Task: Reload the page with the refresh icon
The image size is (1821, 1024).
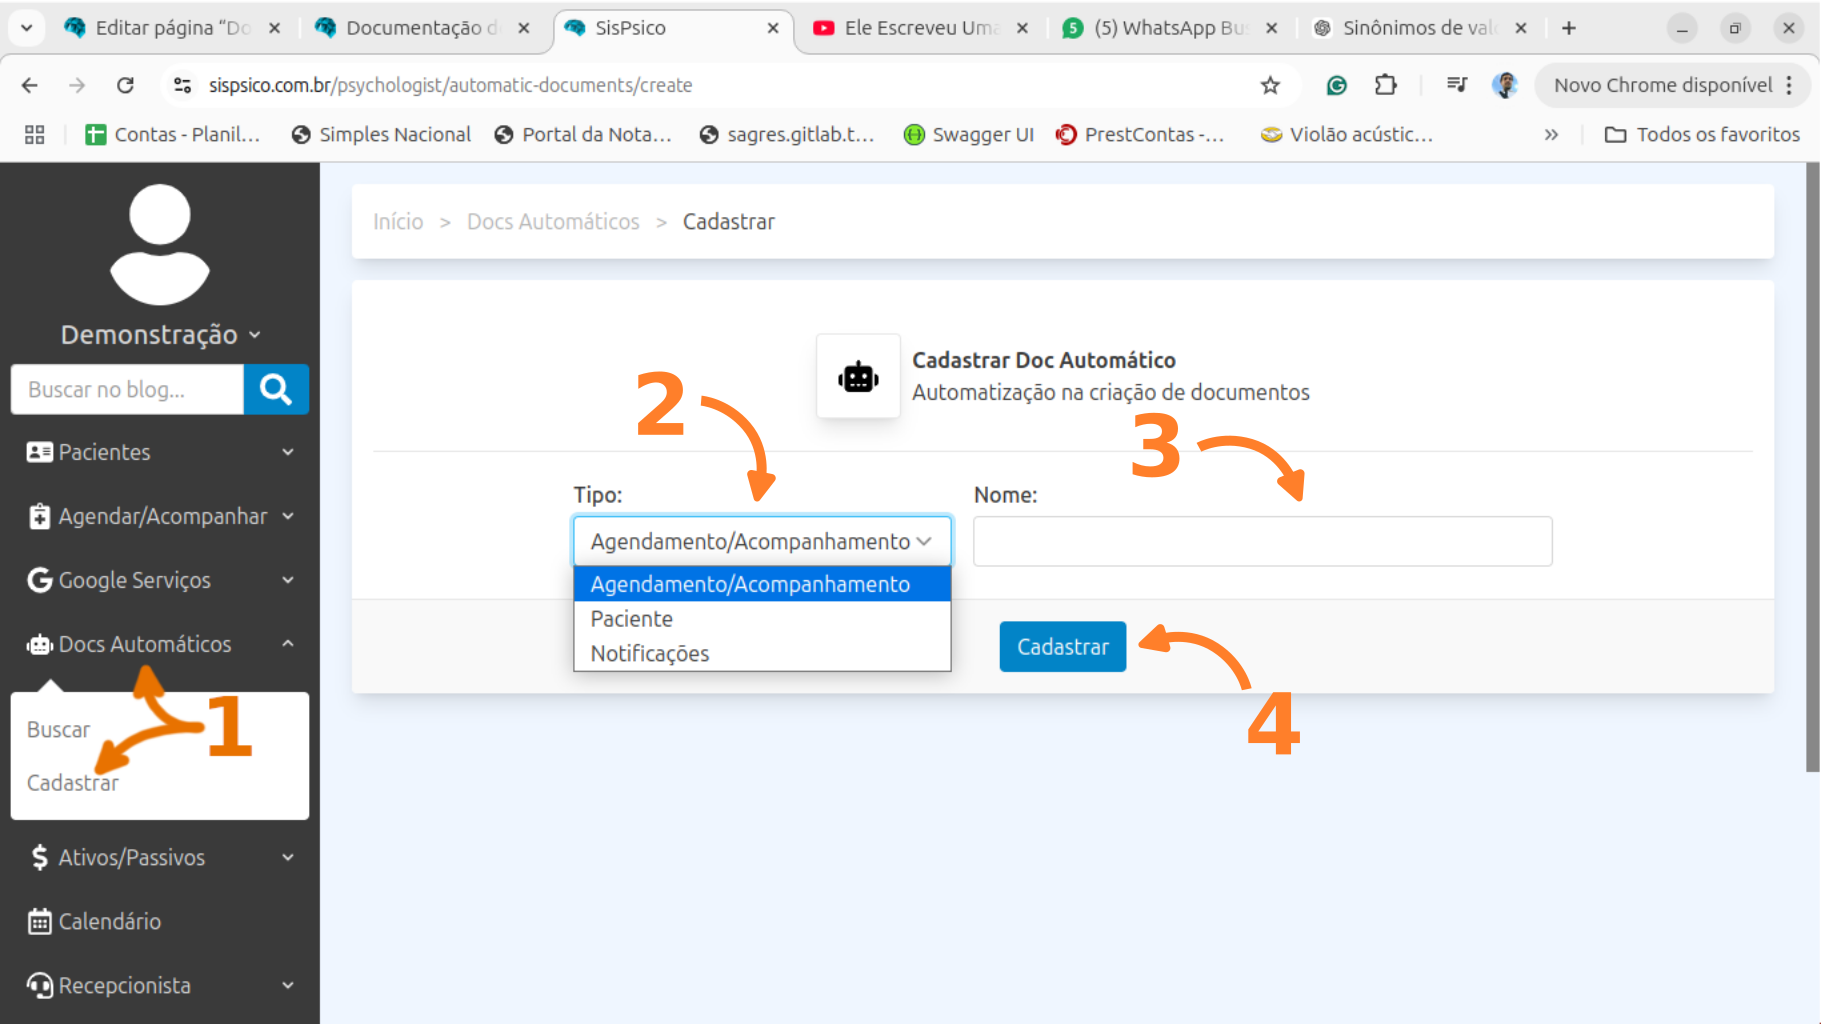Action: tap(125, 85)
